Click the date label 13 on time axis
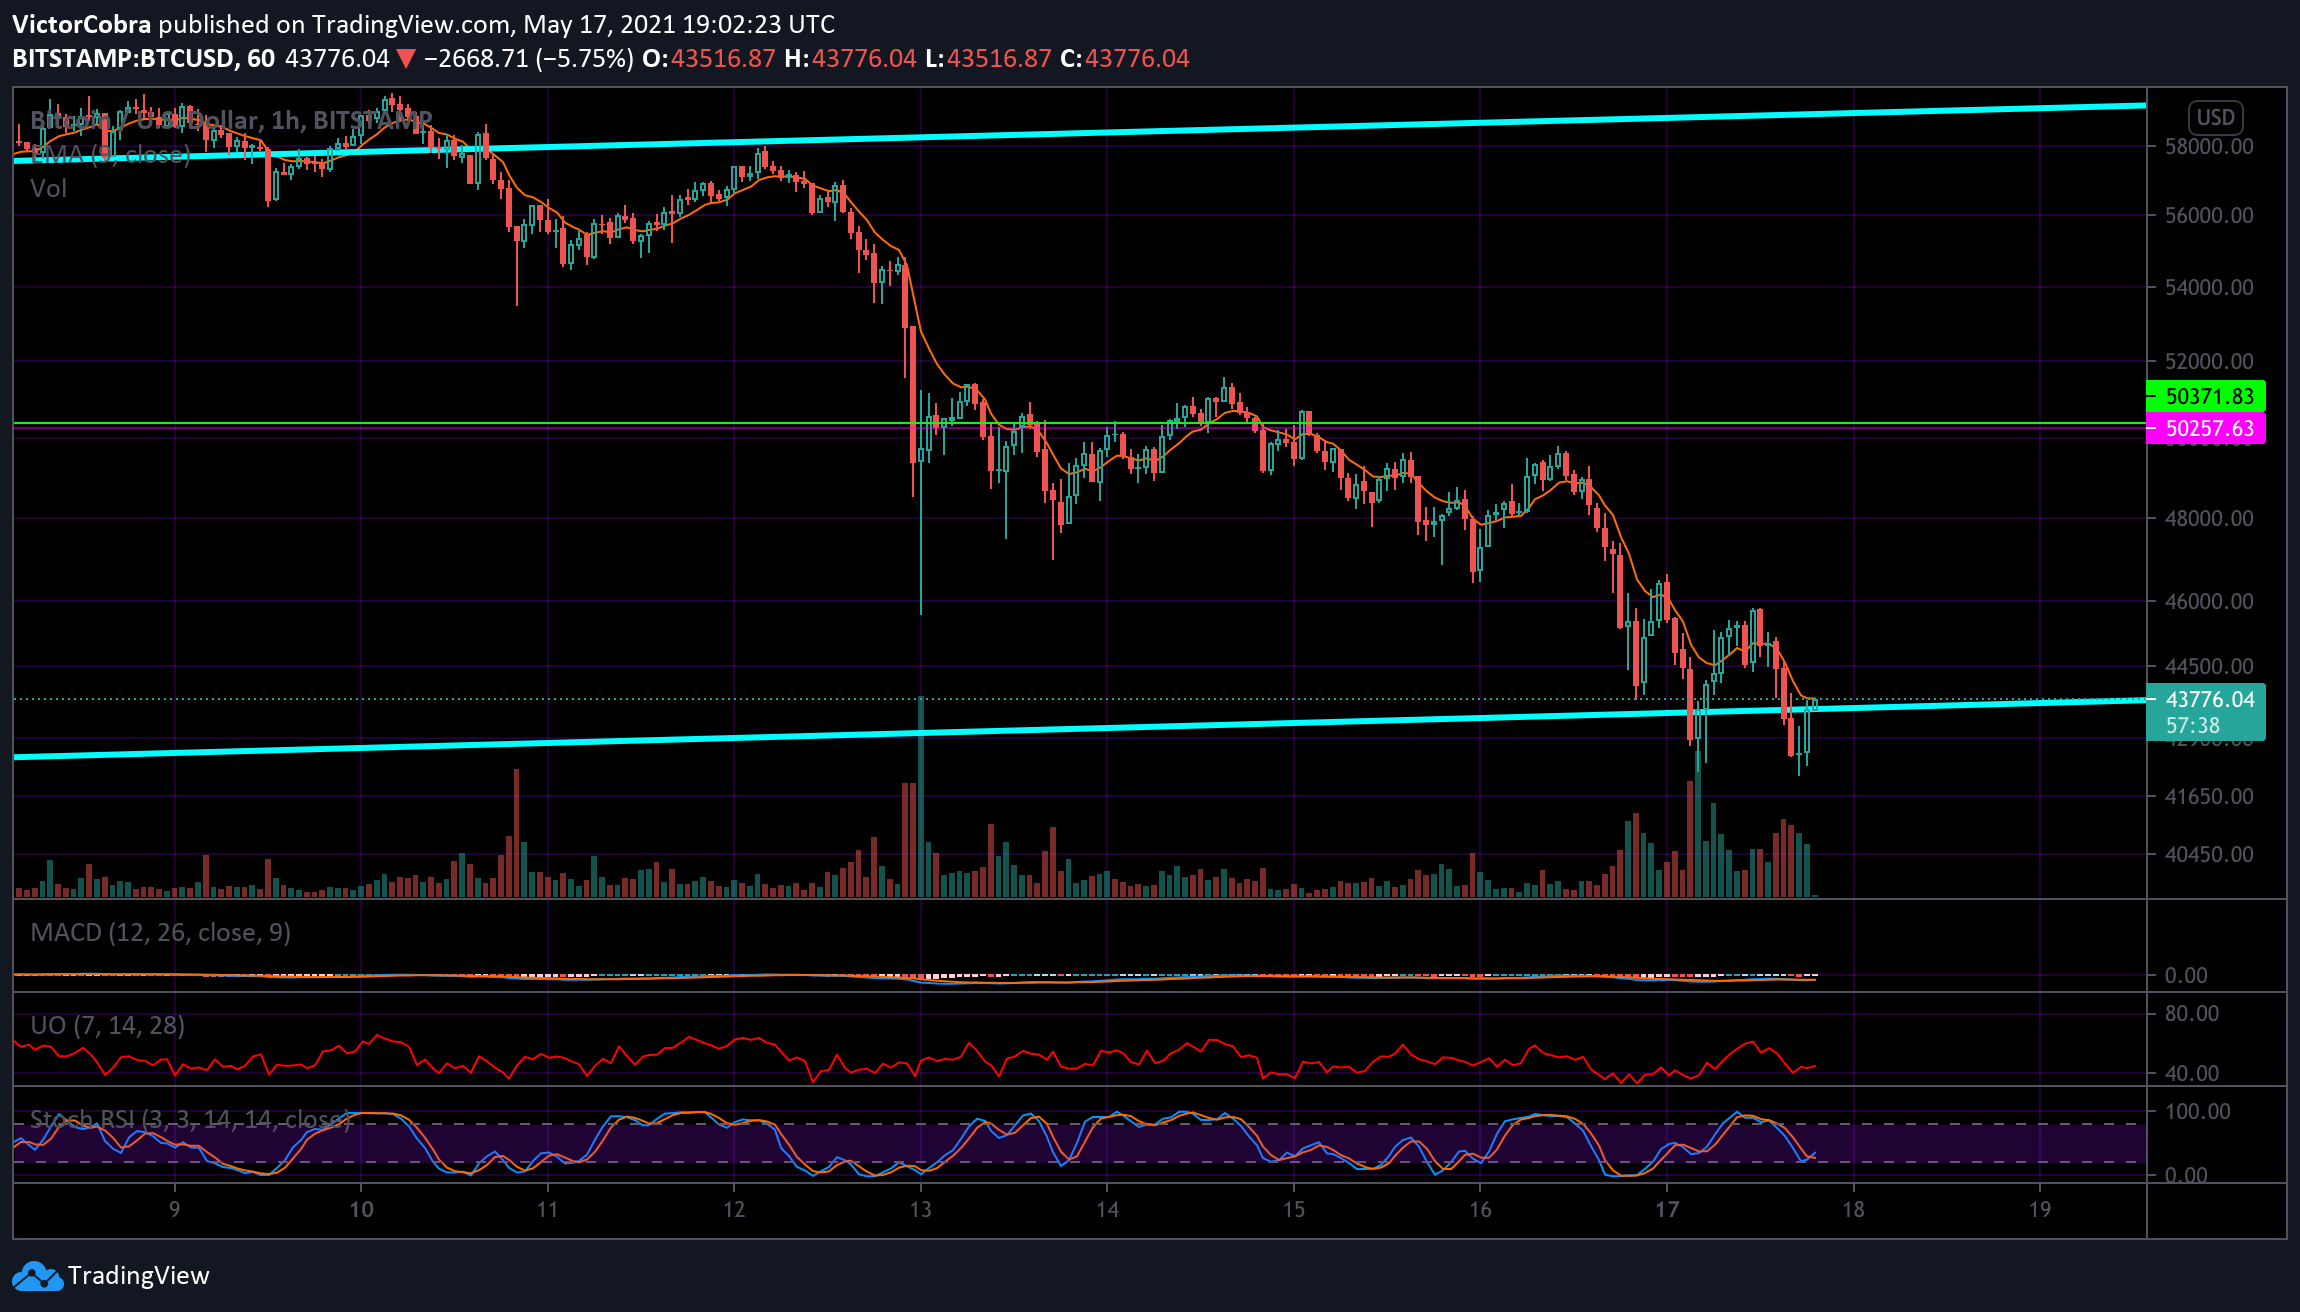 pos(920,1209)
